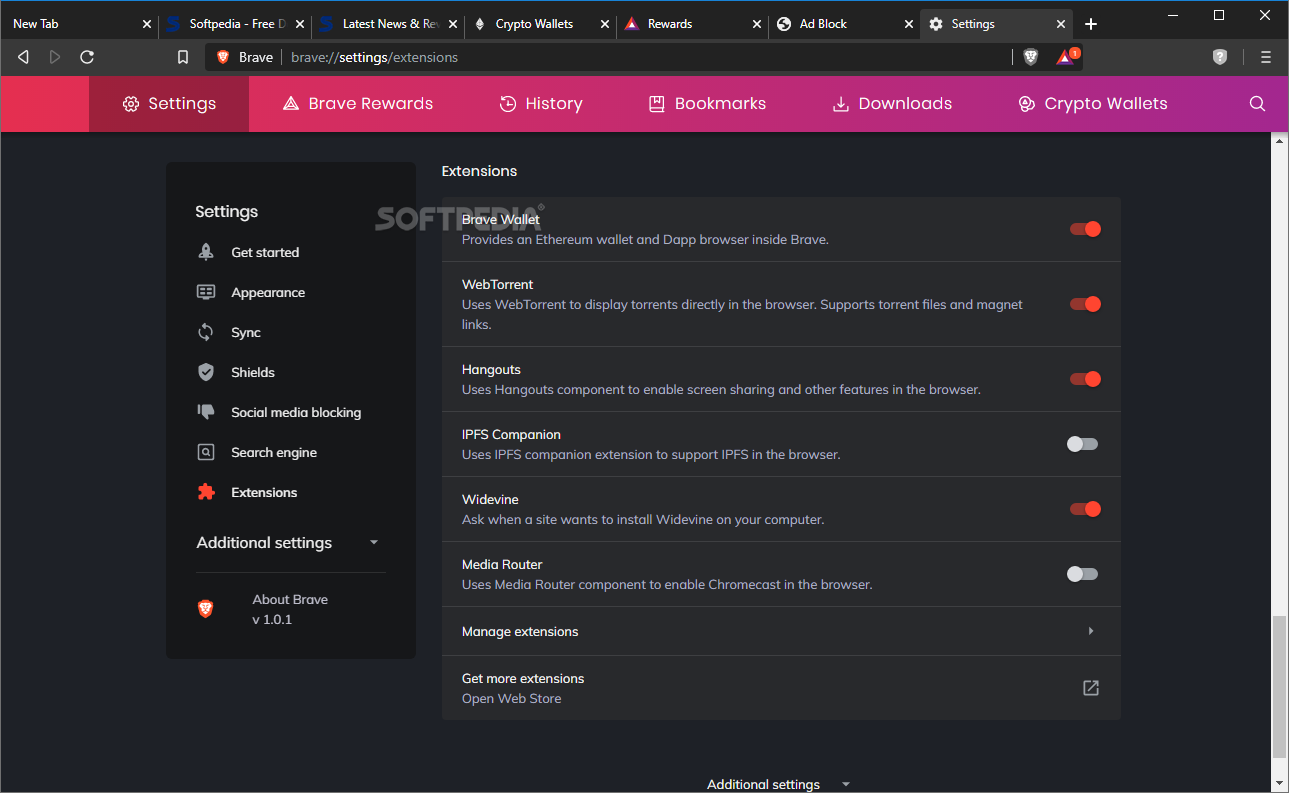Enable the Media Router toggle

1083,574
